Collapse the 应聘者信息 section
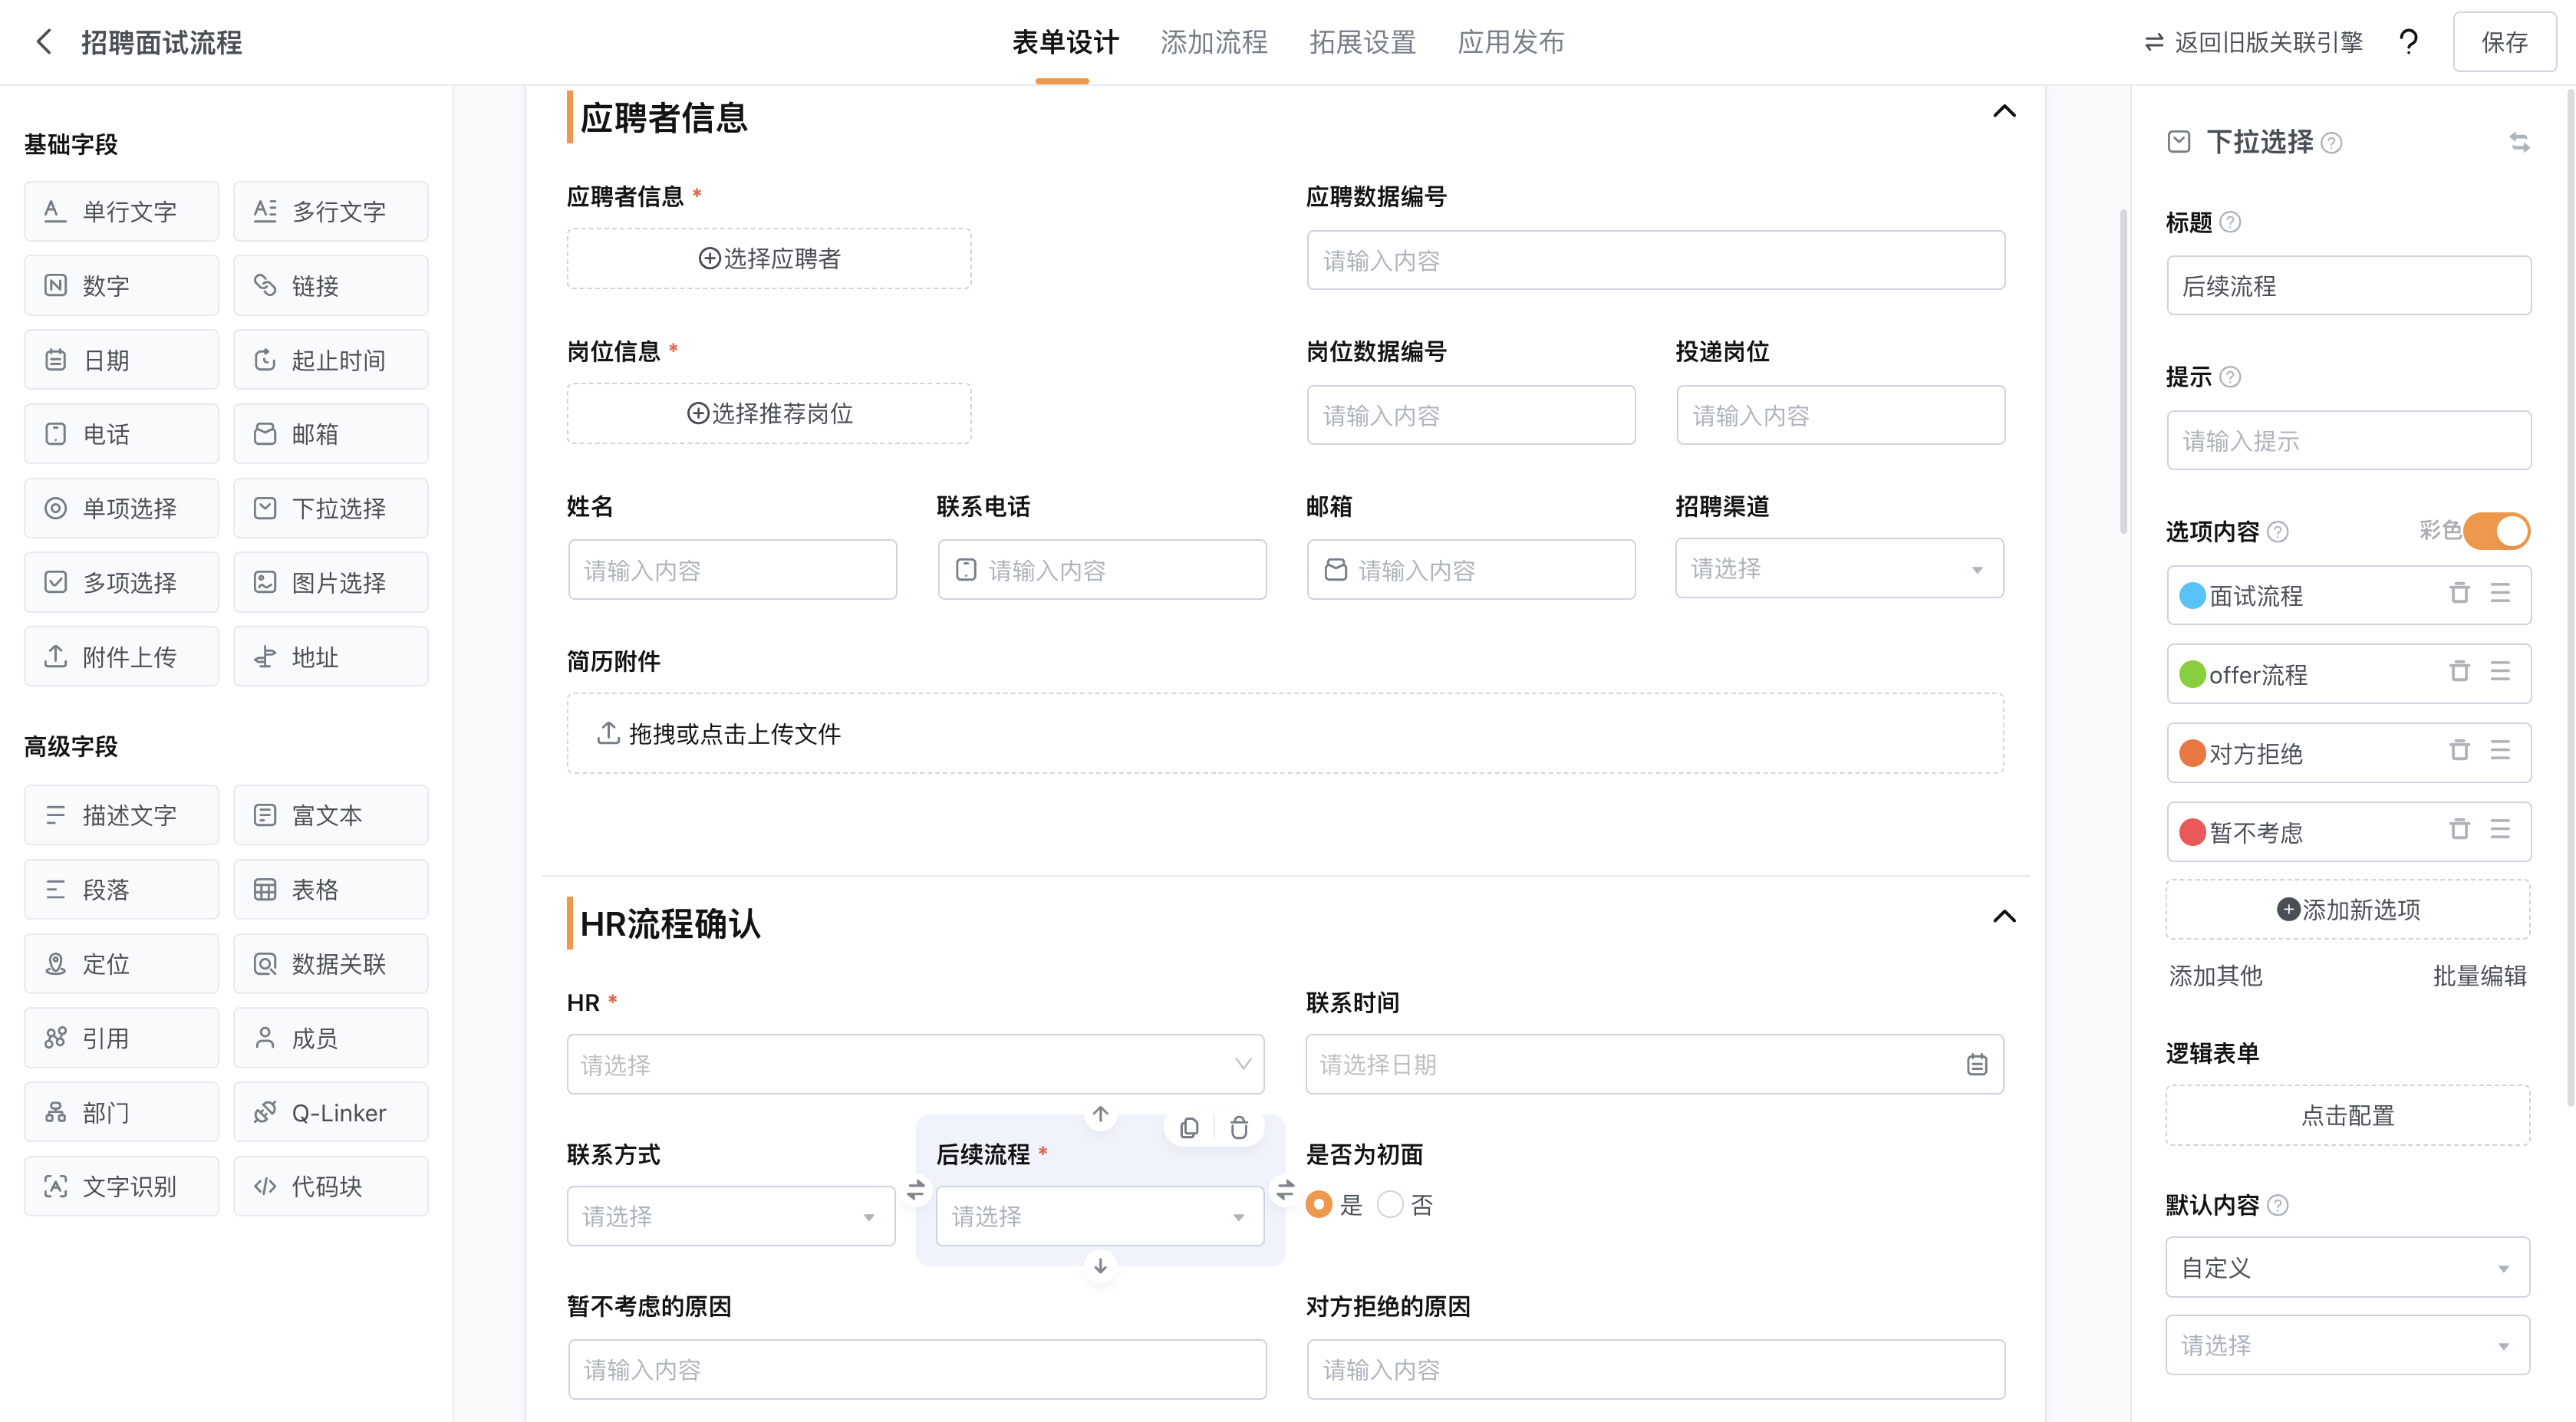Screen dimensions: 2576x1422 [2004, 111]
